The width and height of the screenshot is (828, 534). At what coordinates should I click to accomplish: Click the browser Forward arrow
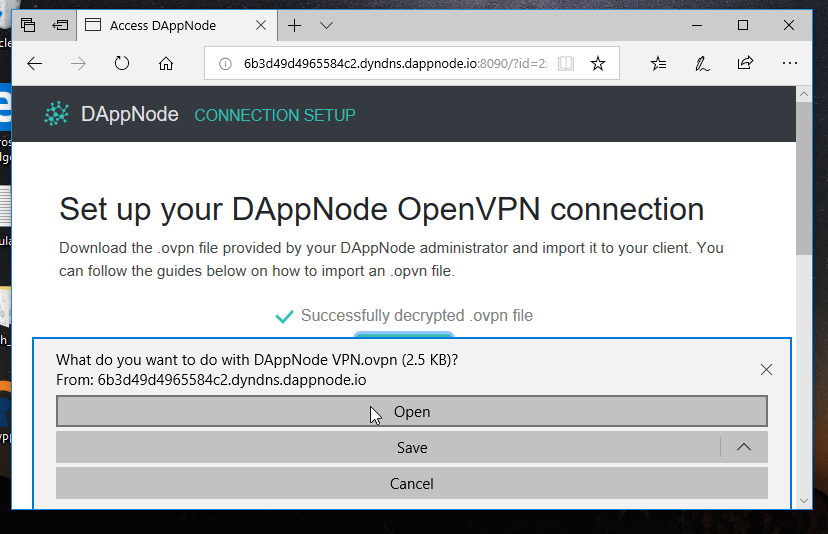pos(78,64)
